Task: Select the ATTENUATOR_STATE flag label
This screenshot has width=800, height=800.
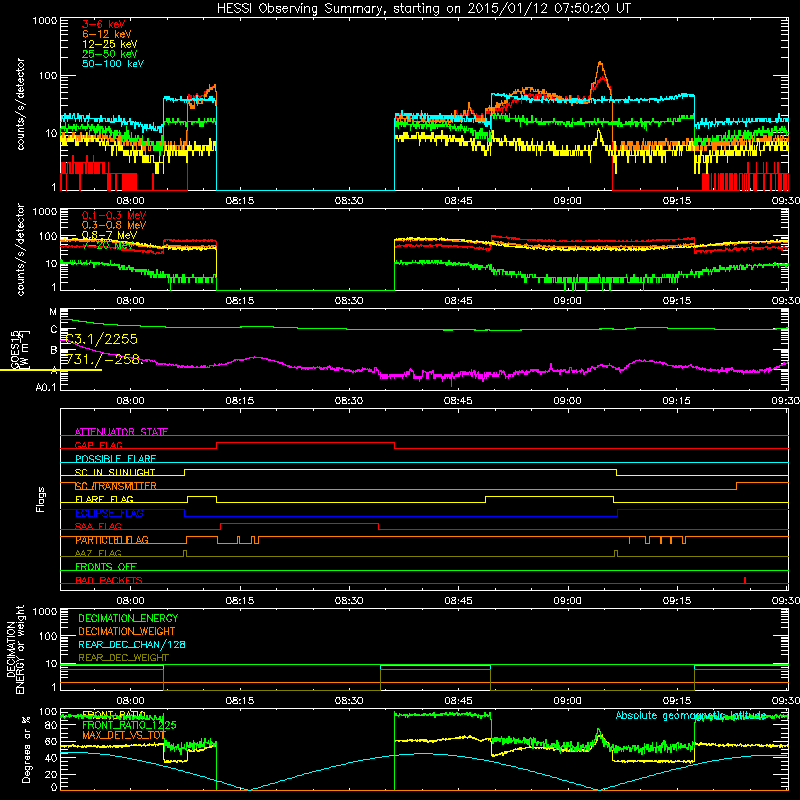Action: tap(121, 432)
